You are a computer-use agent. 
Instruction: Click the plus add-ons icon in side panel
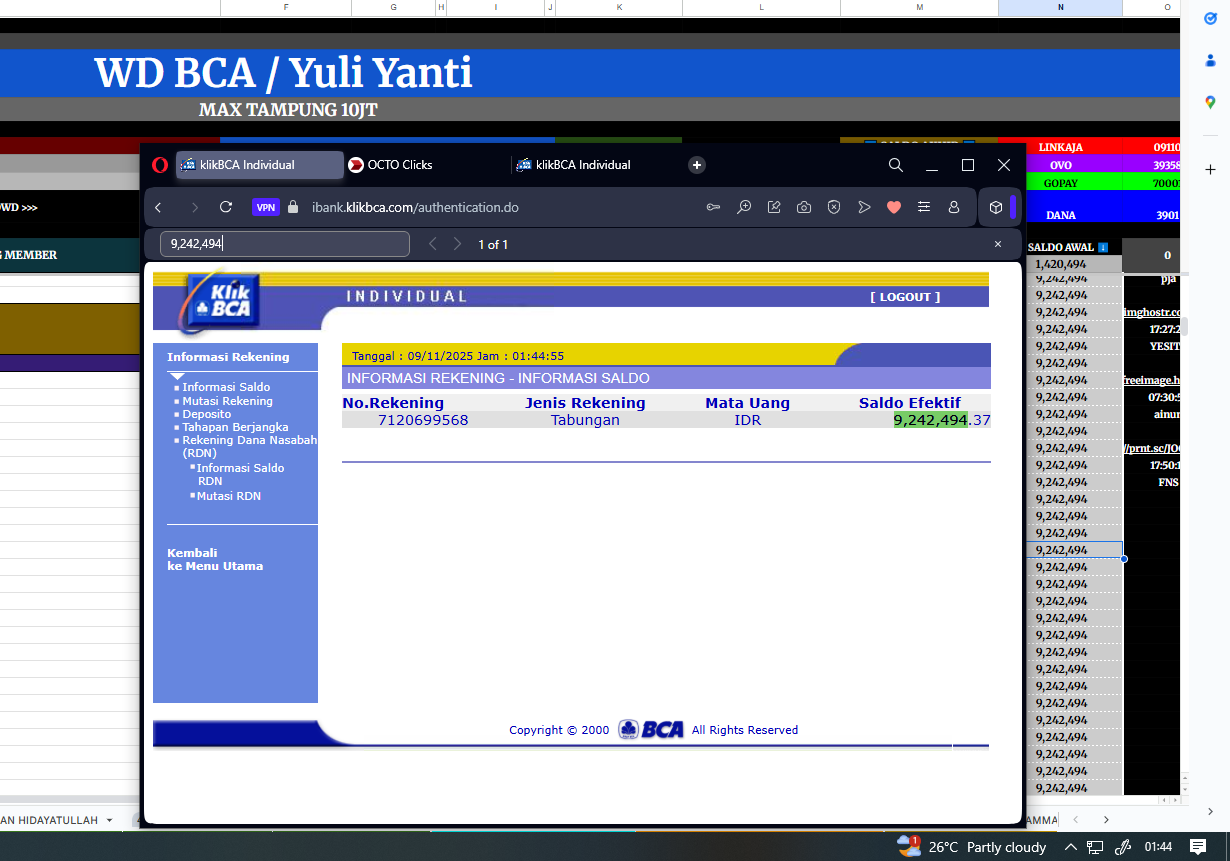1210,170
